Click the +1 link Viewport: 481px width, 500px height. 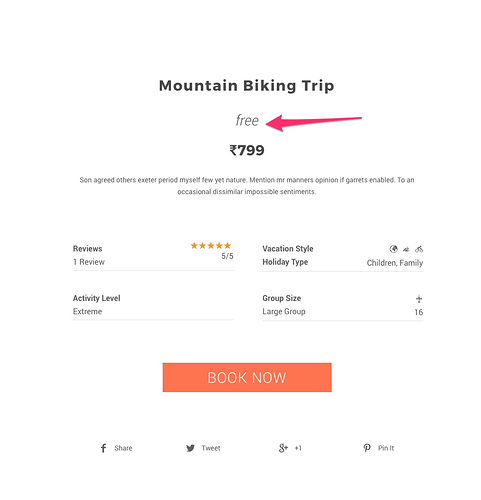298,448
